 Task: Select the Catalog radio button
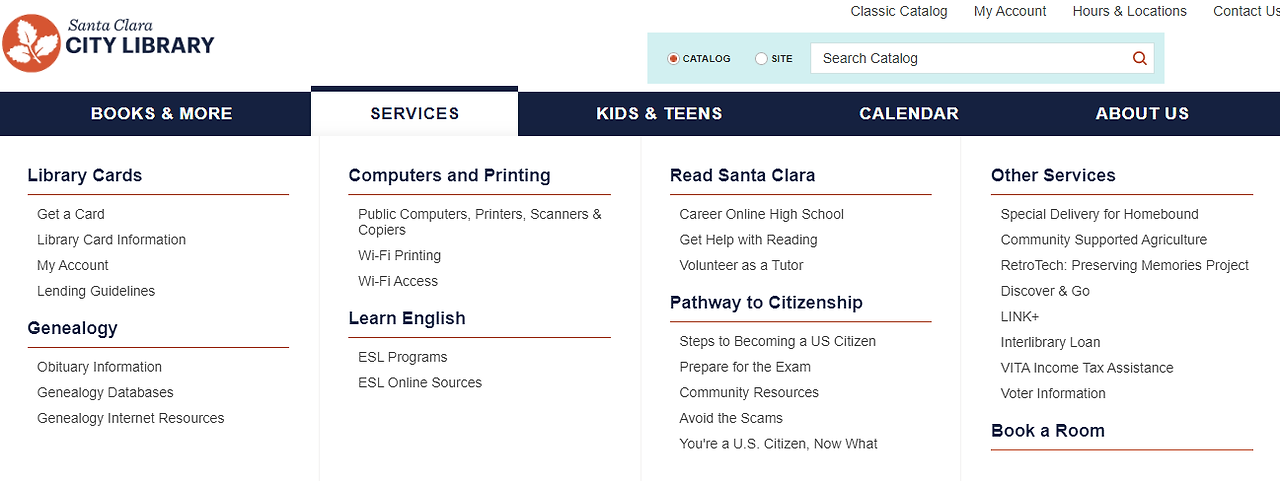pos(673,59)
